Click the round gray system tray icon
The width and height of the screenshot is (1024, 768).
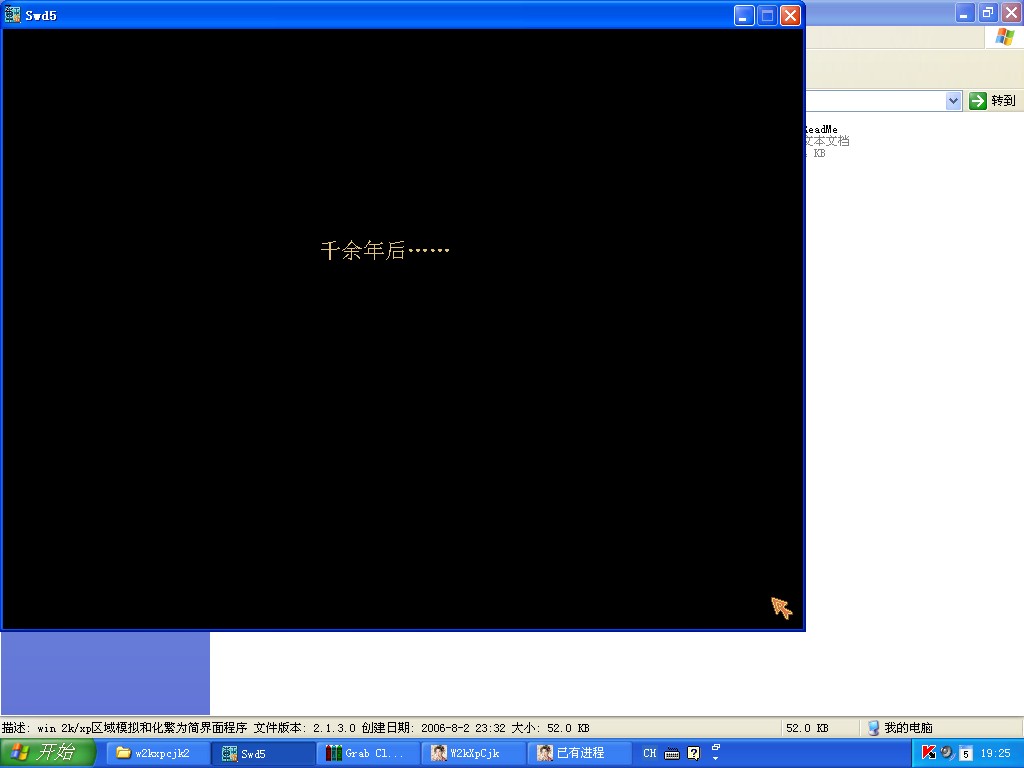[946, 753]
